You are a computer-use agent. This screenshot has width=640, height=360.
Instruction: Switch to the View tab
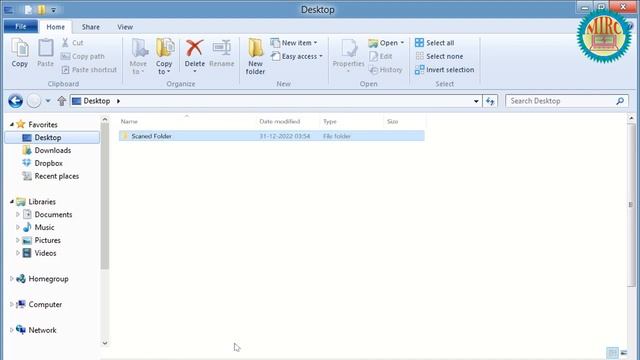coord(125,27)
